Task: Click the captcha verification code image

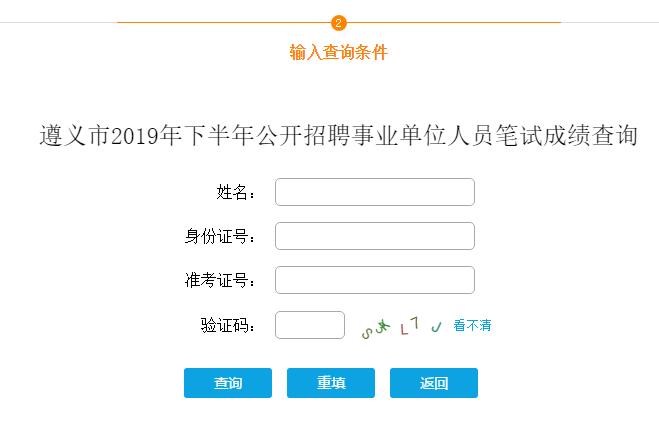Action: (x=401, y=327)
